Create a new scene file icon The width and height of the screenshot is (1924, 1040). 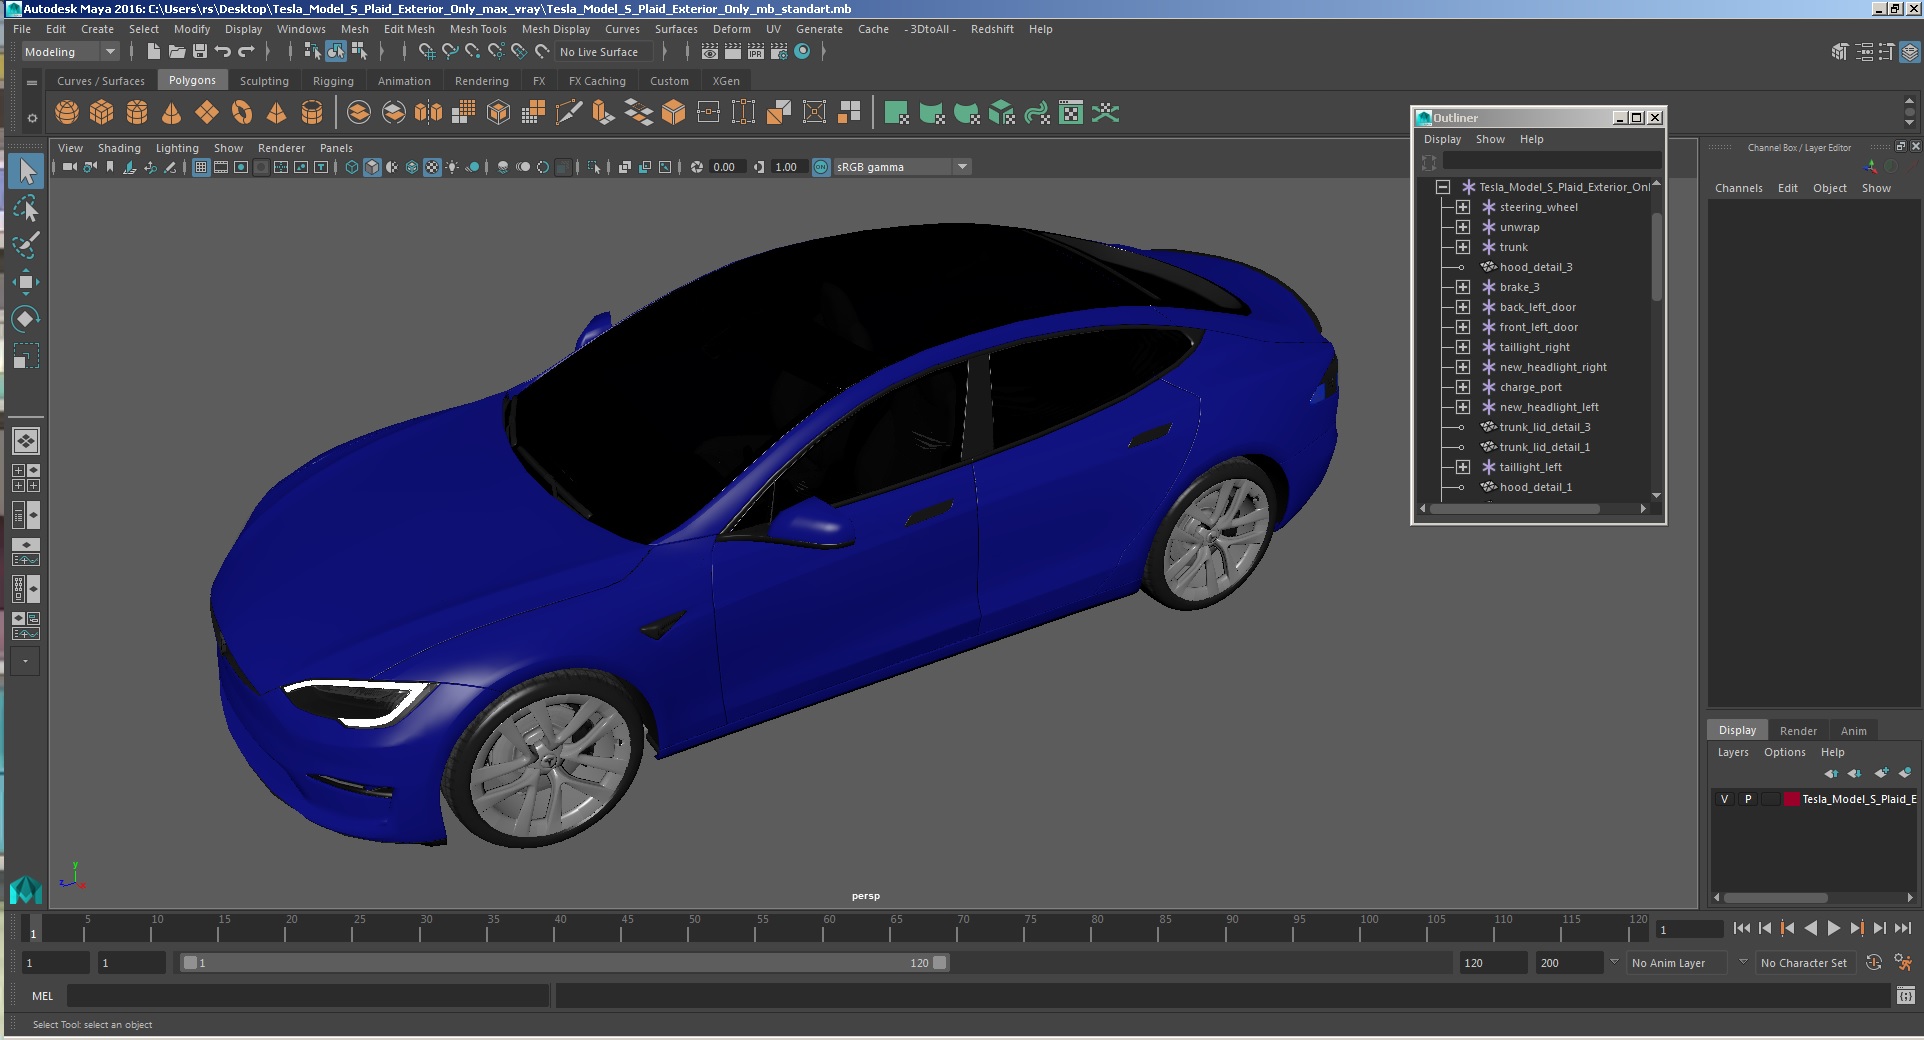[x=153, y=52]
